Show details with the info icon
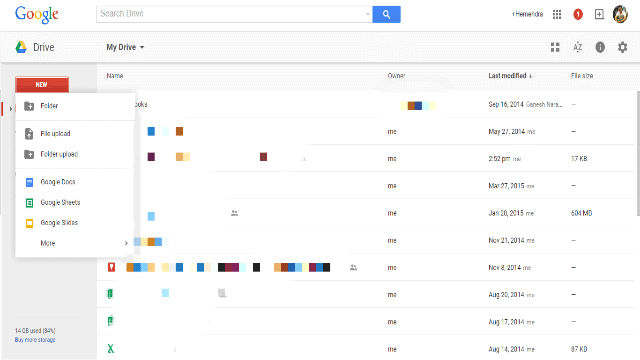The width and height of the screenshot is (640, 360). tap(600, 47)
